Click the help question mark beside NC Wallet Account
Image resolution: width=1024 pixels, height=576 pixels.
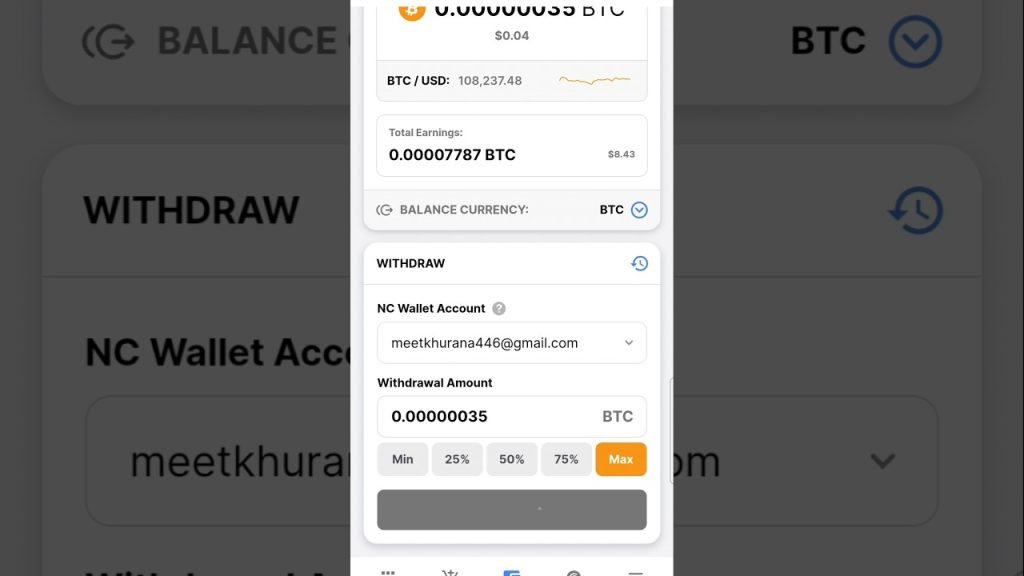(x=499, y=308)
